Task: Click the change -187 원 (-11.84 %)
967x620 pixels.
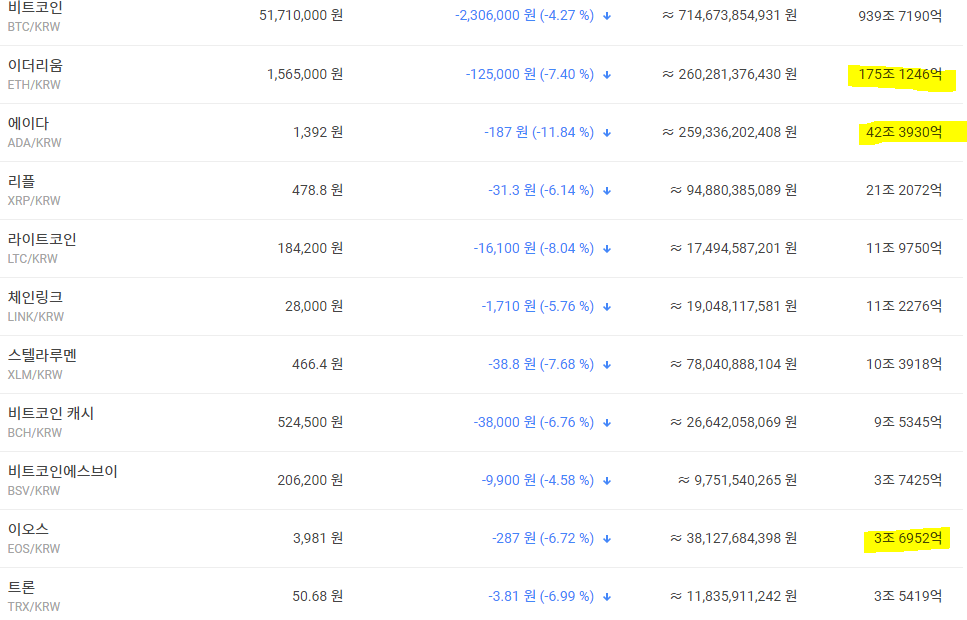Action: click(x=539, y=132)
